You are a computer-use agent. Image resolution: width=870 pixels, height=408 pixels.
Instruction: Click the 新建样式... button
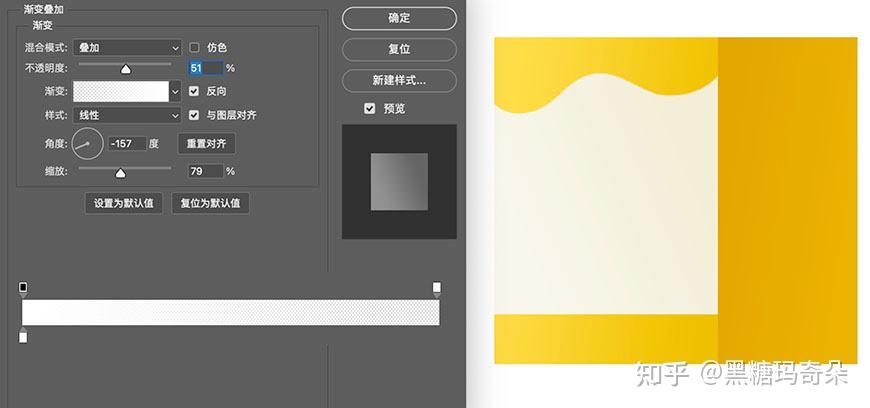pos(399,80)
